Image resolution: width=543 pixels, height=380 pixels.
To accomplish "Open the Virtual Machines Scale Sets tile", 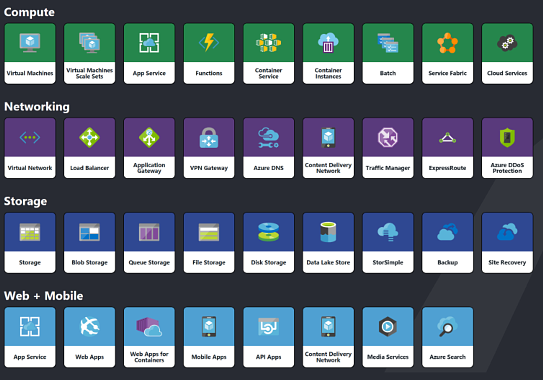I will click(89, 54).
